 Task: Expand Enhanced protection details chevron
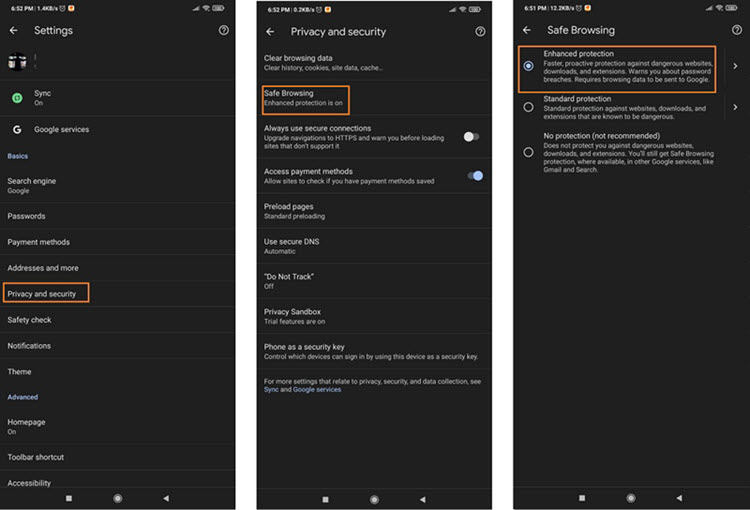click(735, 67)
